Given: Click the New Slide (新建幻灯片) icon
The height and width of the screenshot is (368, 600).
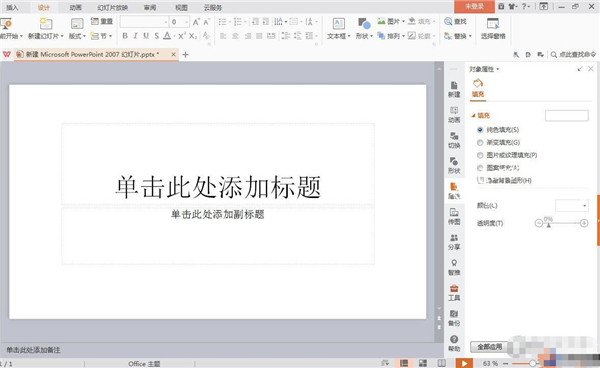Looking at the screenshot, I should pyautogui.click(x=46, y=24).
